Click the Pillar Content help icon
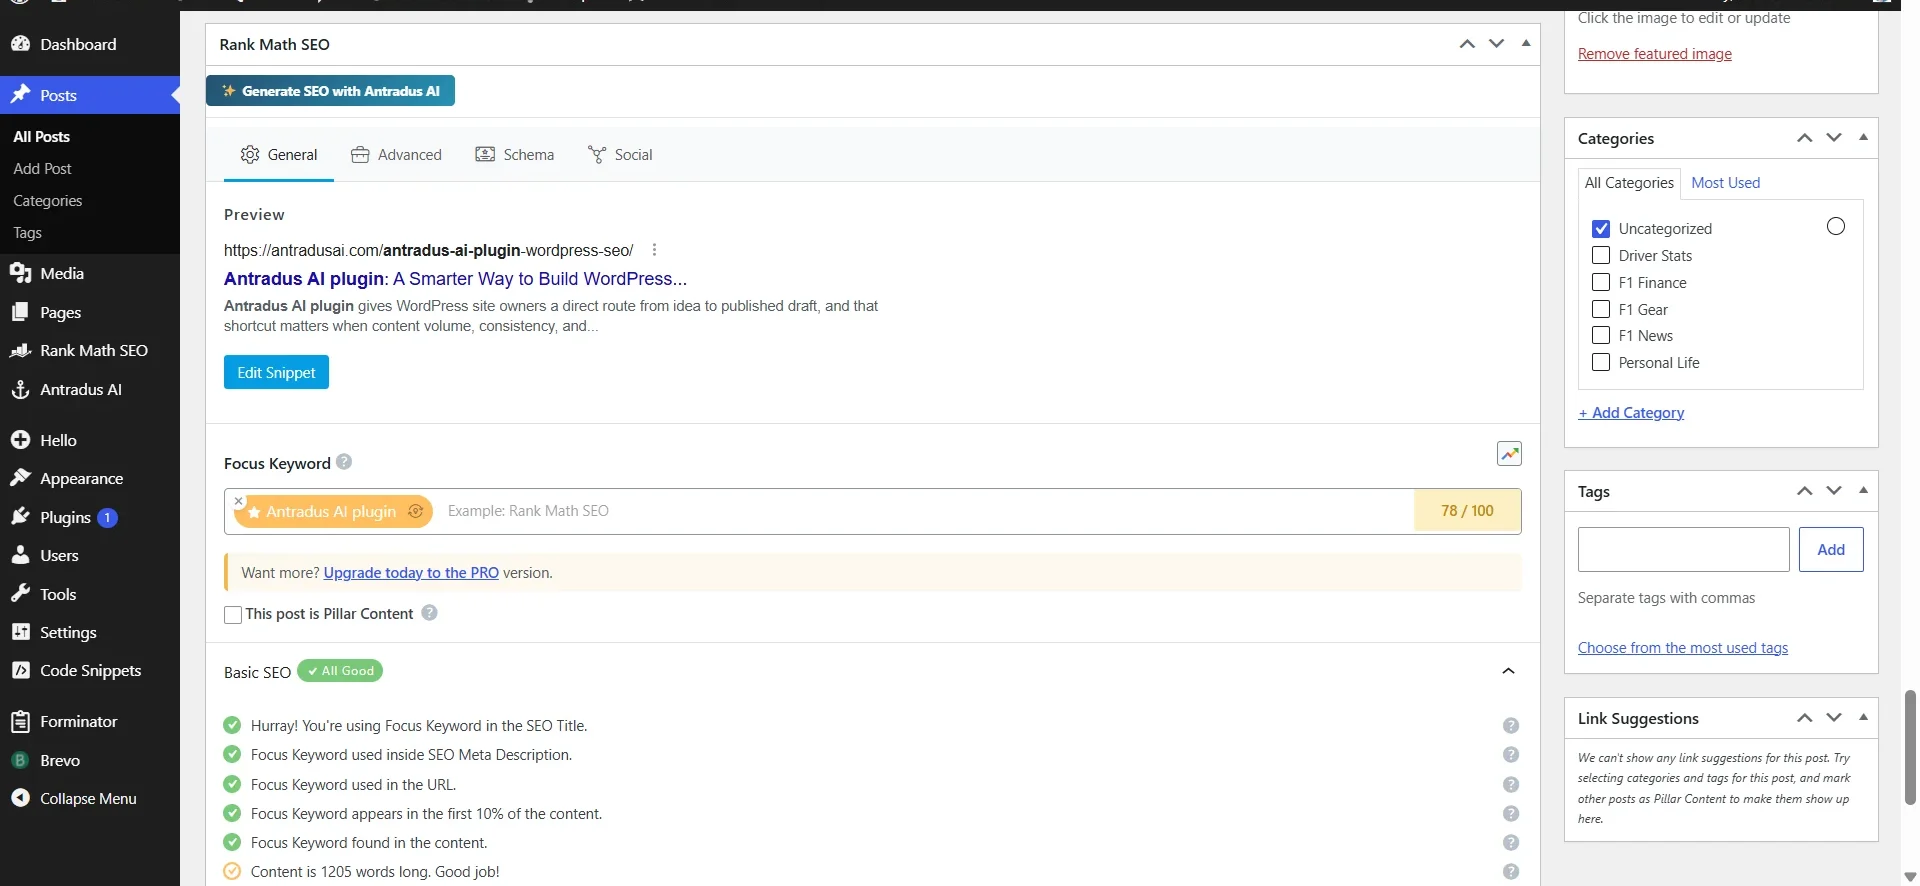The image size is (1920, 886). [x=429, y=613]
